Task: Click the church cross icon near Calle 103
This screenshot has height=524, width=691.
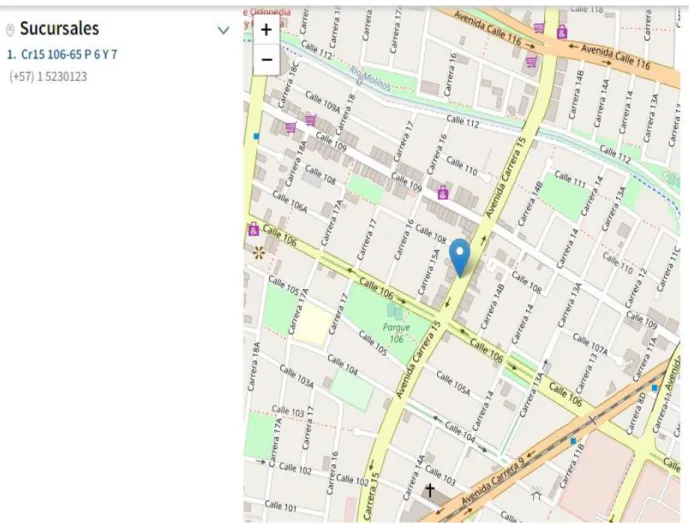Action: coord(429,490)
